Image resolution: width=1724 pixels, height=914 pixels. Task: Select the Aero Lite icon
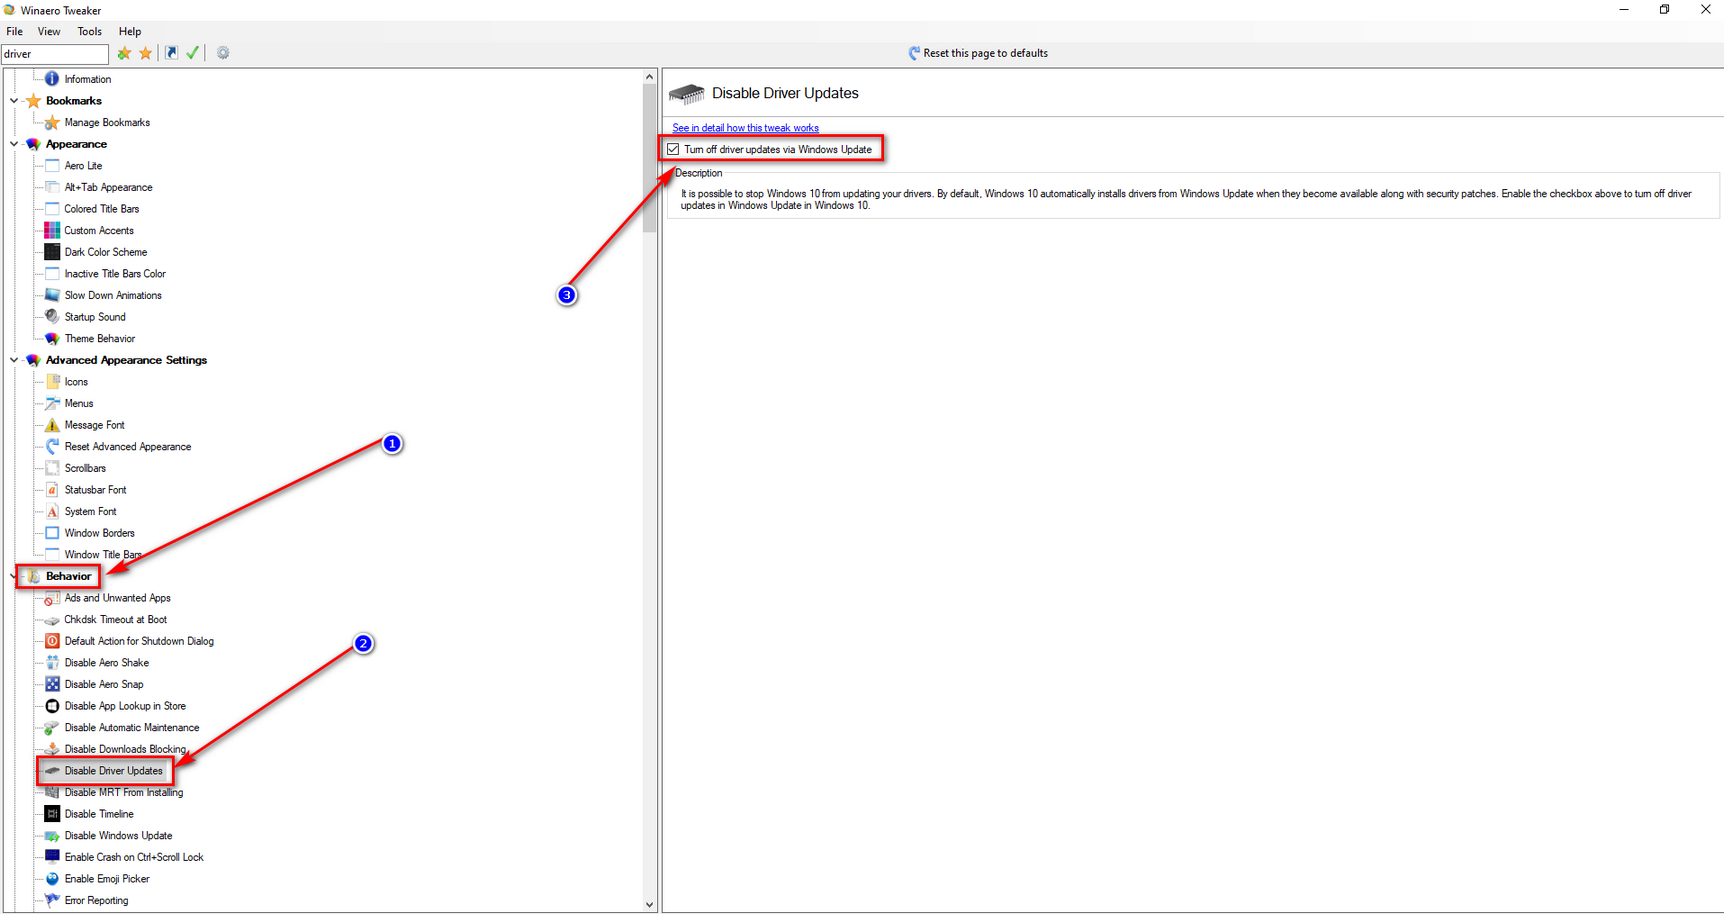52,165
